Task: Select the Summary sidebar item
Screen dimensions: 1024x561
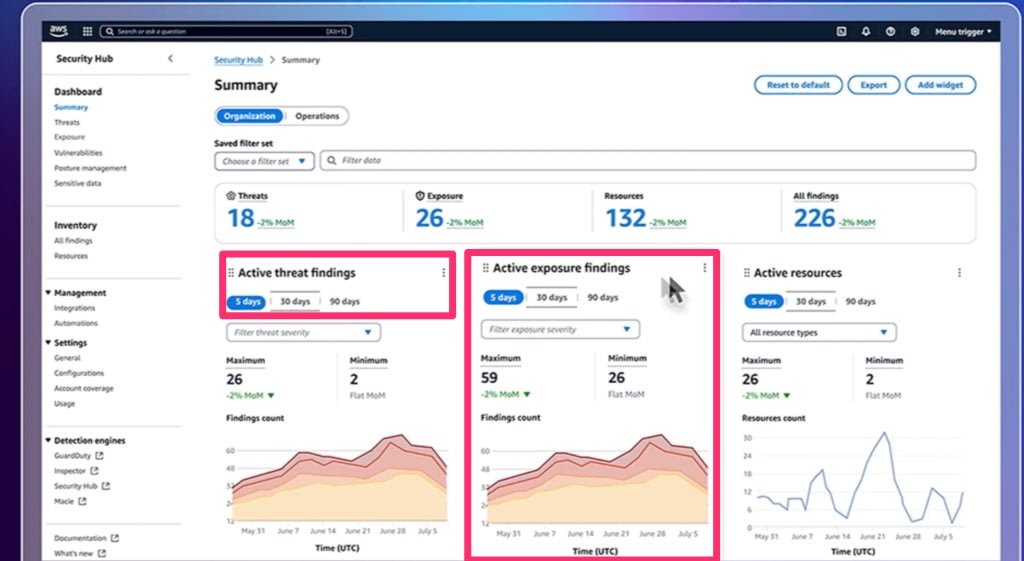Action: point(71,107)
